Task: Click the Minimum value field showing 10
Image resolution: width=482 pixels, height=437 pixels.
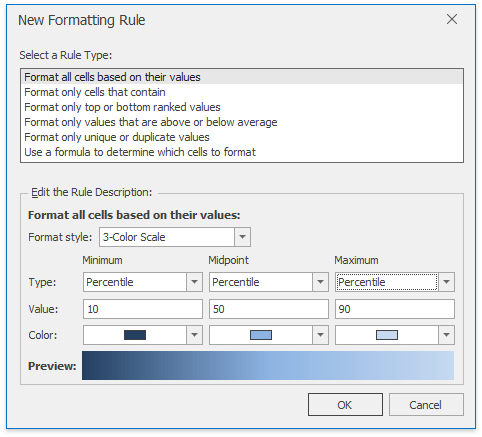Action: tap(143, 309)
